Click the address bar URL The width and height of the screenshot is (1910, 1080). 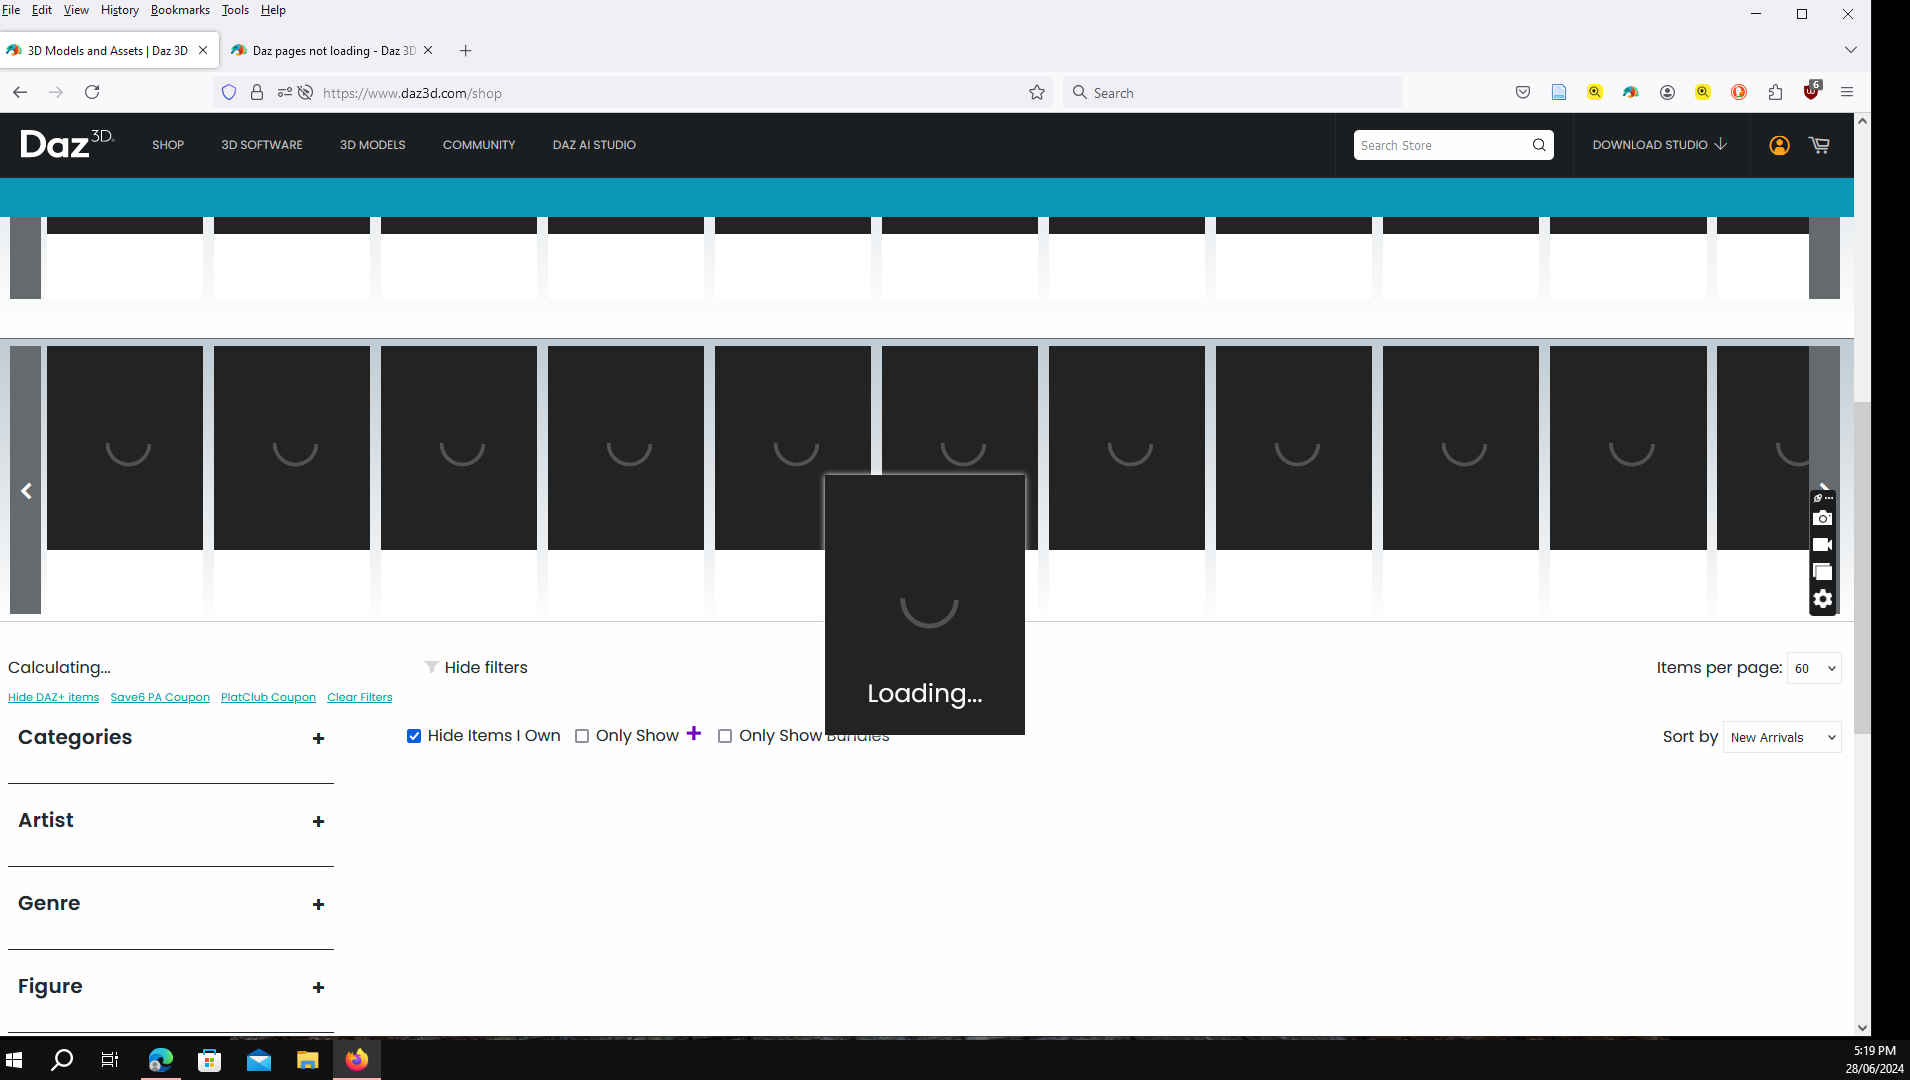coord(412,93)
